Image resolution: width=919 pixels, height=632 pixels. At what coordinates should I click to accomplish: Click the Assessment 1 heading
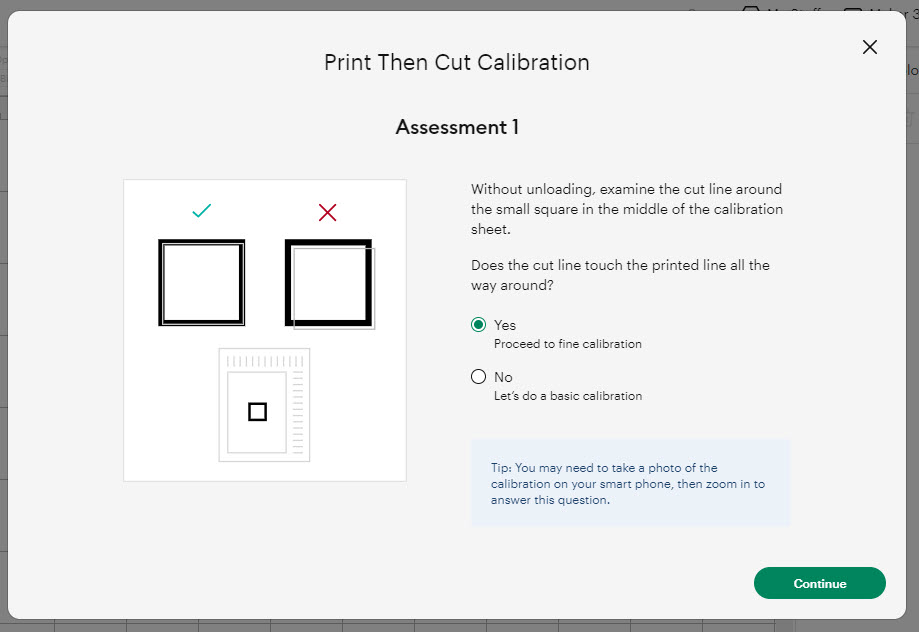coord(456,127)
